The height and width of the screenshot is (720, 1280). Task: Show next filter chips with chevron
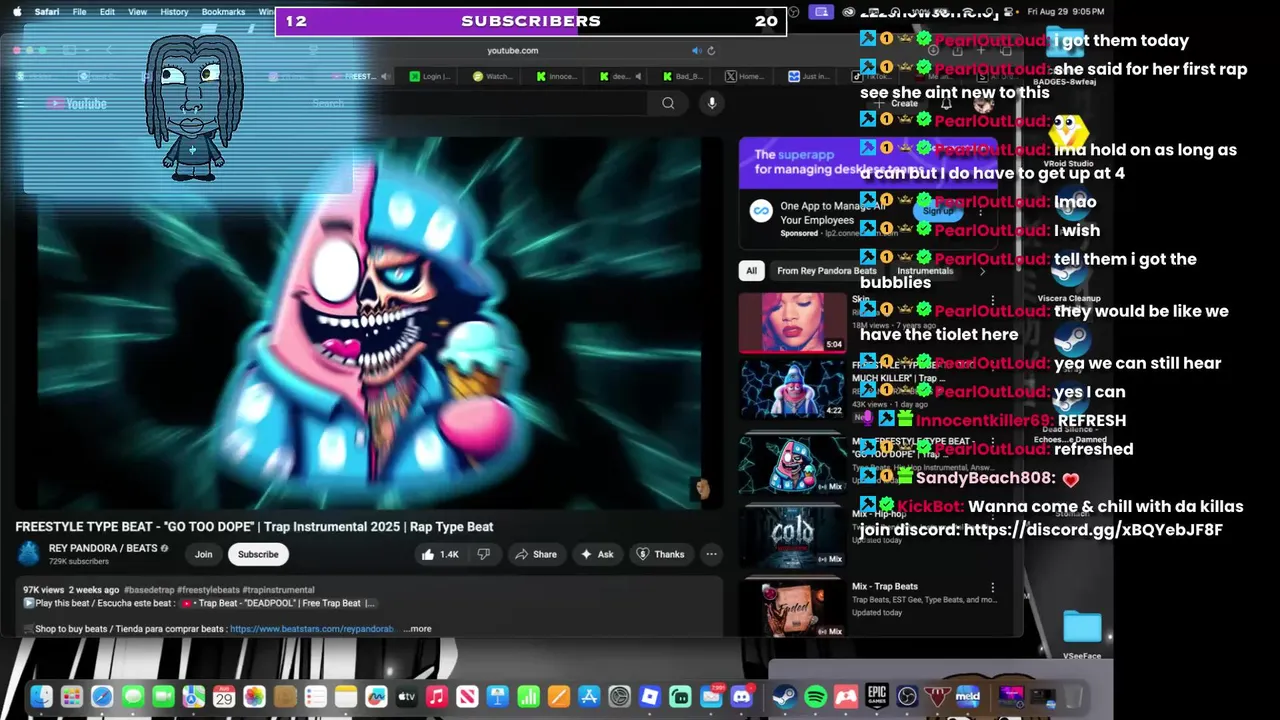coord(982,271)
